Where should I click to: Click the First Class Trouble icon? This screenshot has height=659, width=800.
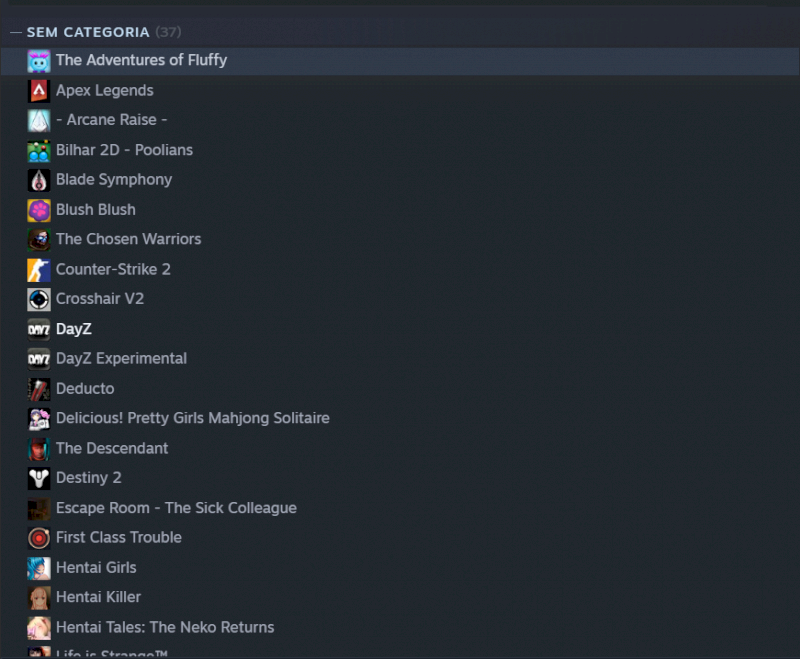tap(39, 539)
